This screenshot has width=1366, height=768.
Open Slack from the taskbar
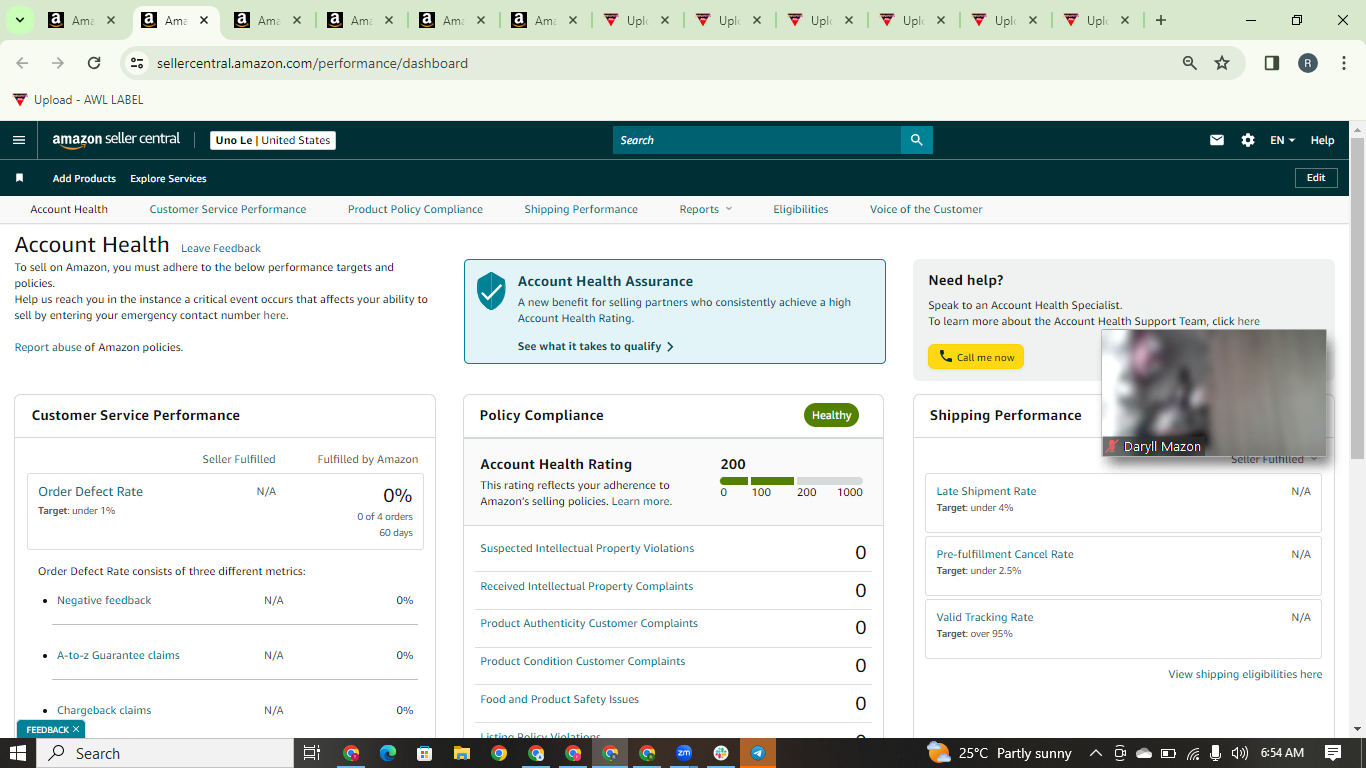click(721, 753)
